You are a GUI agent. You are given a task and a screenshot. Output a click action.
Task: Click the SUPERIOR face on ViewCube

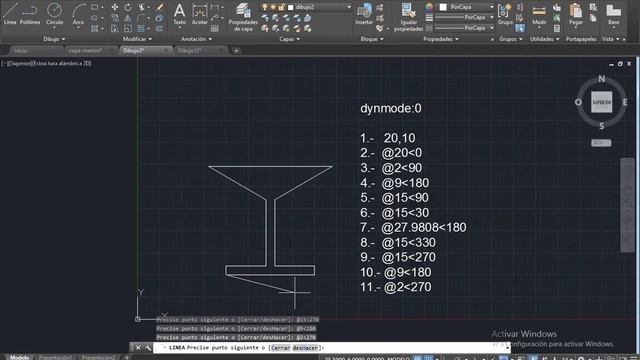(x=602, y=102)
